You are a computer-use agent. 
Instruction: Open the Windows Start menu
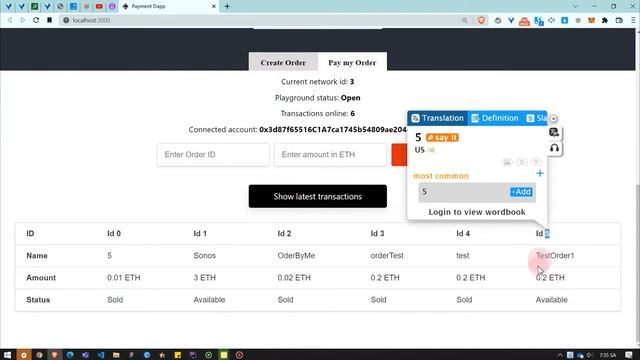coord(7,355)
